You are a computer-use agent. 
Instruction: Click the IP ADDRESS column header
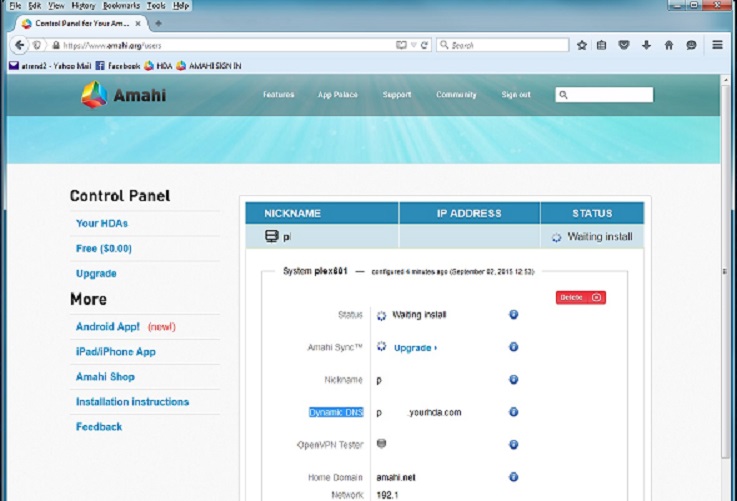pos(469,213)
